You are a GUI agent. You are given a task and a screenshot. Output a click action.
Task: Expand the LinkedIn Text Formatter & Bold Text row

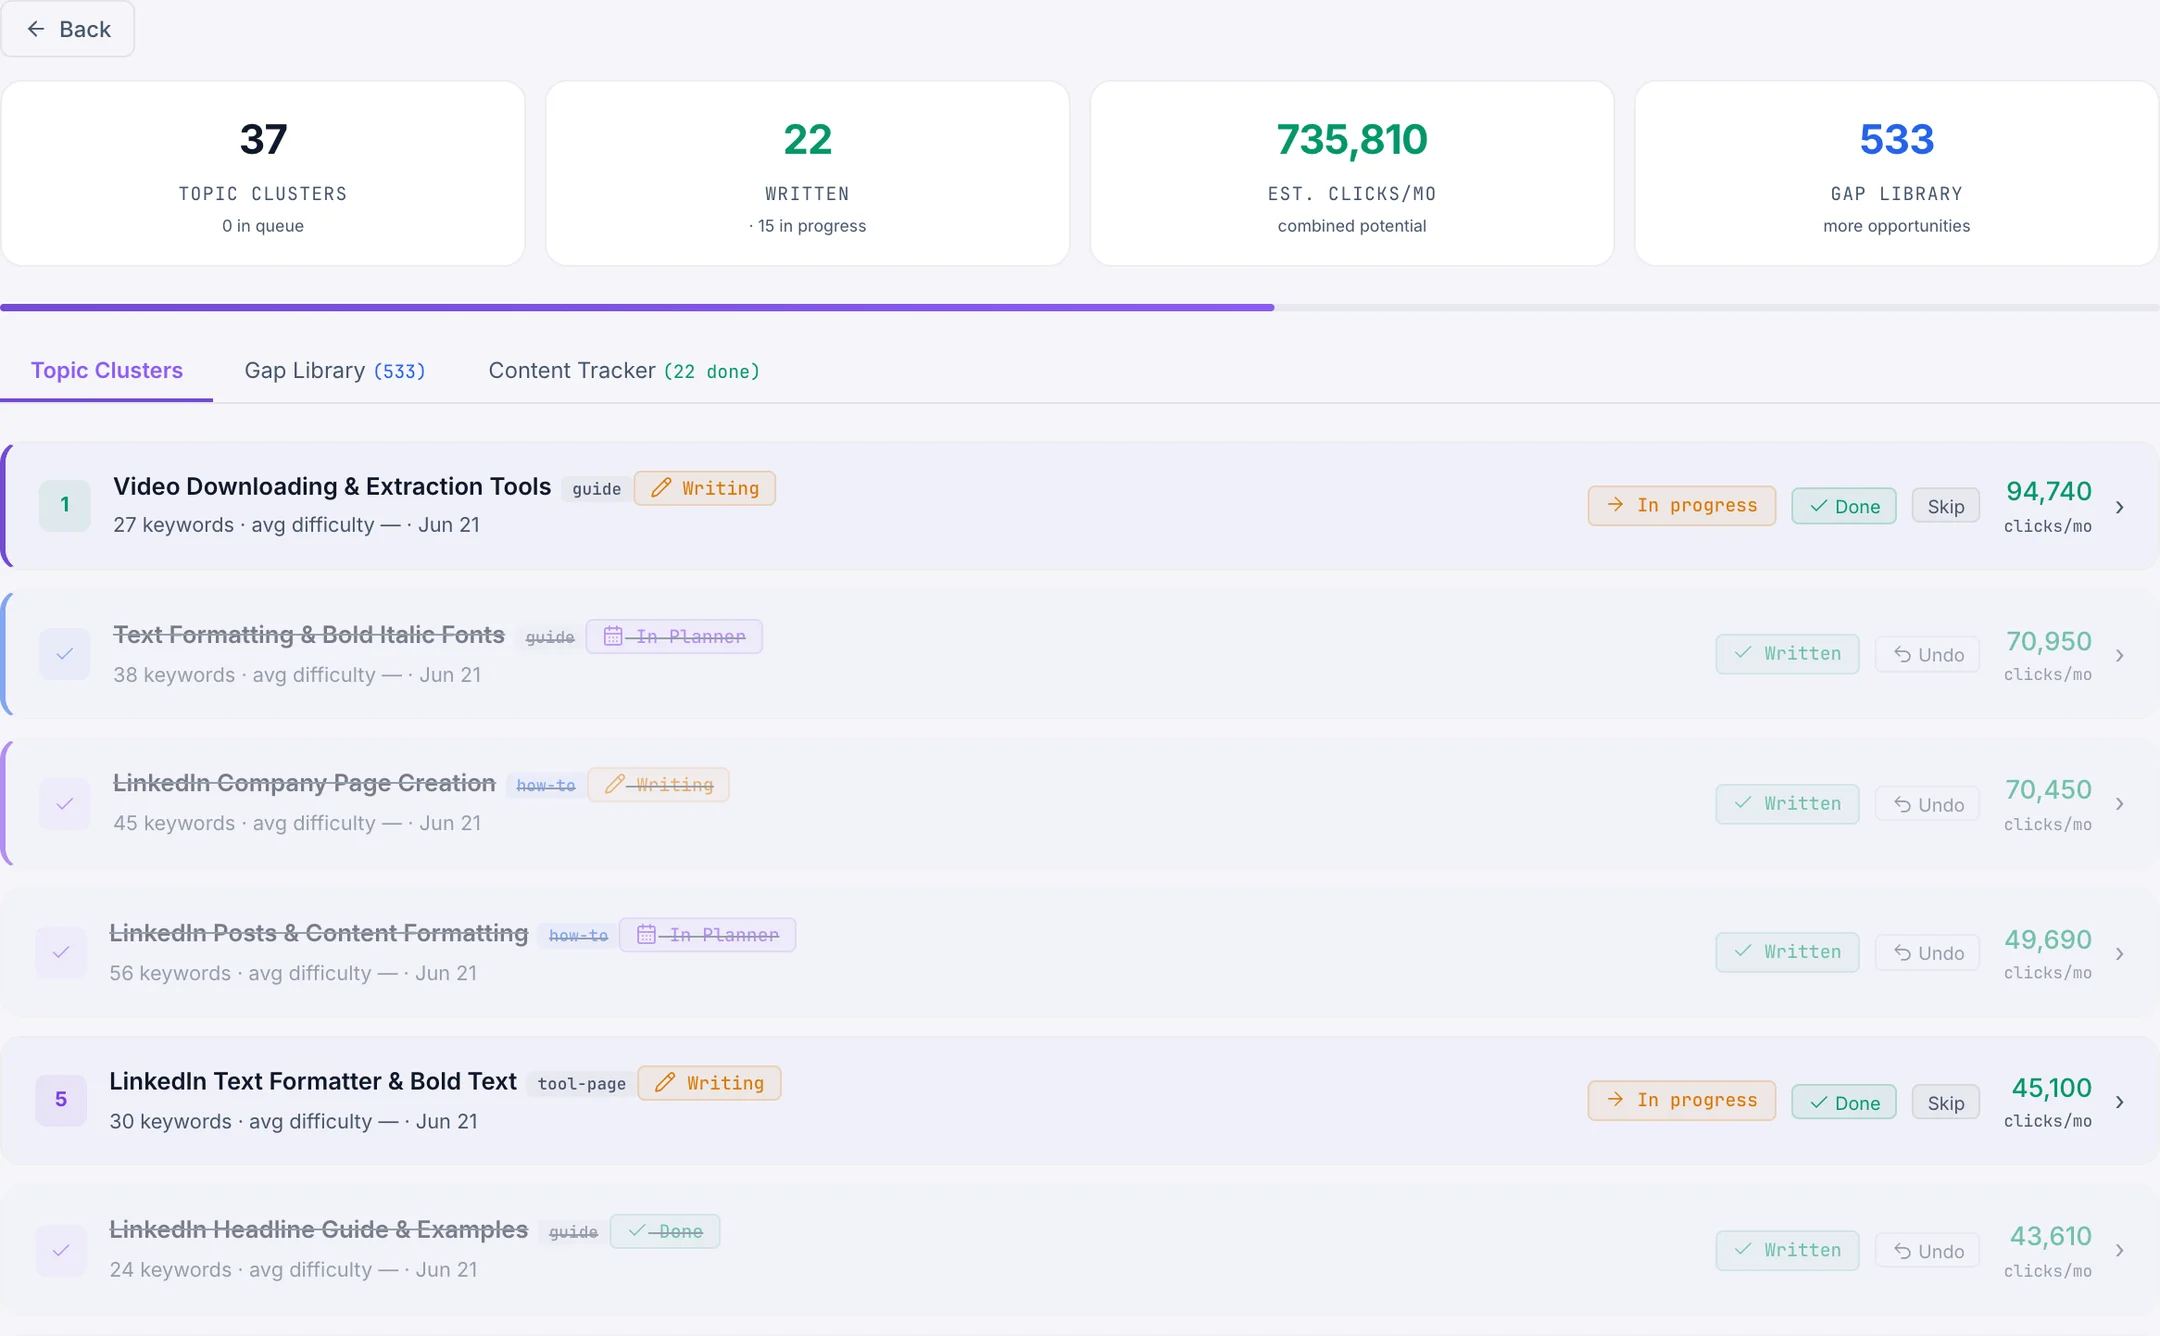[2119, 1102]
